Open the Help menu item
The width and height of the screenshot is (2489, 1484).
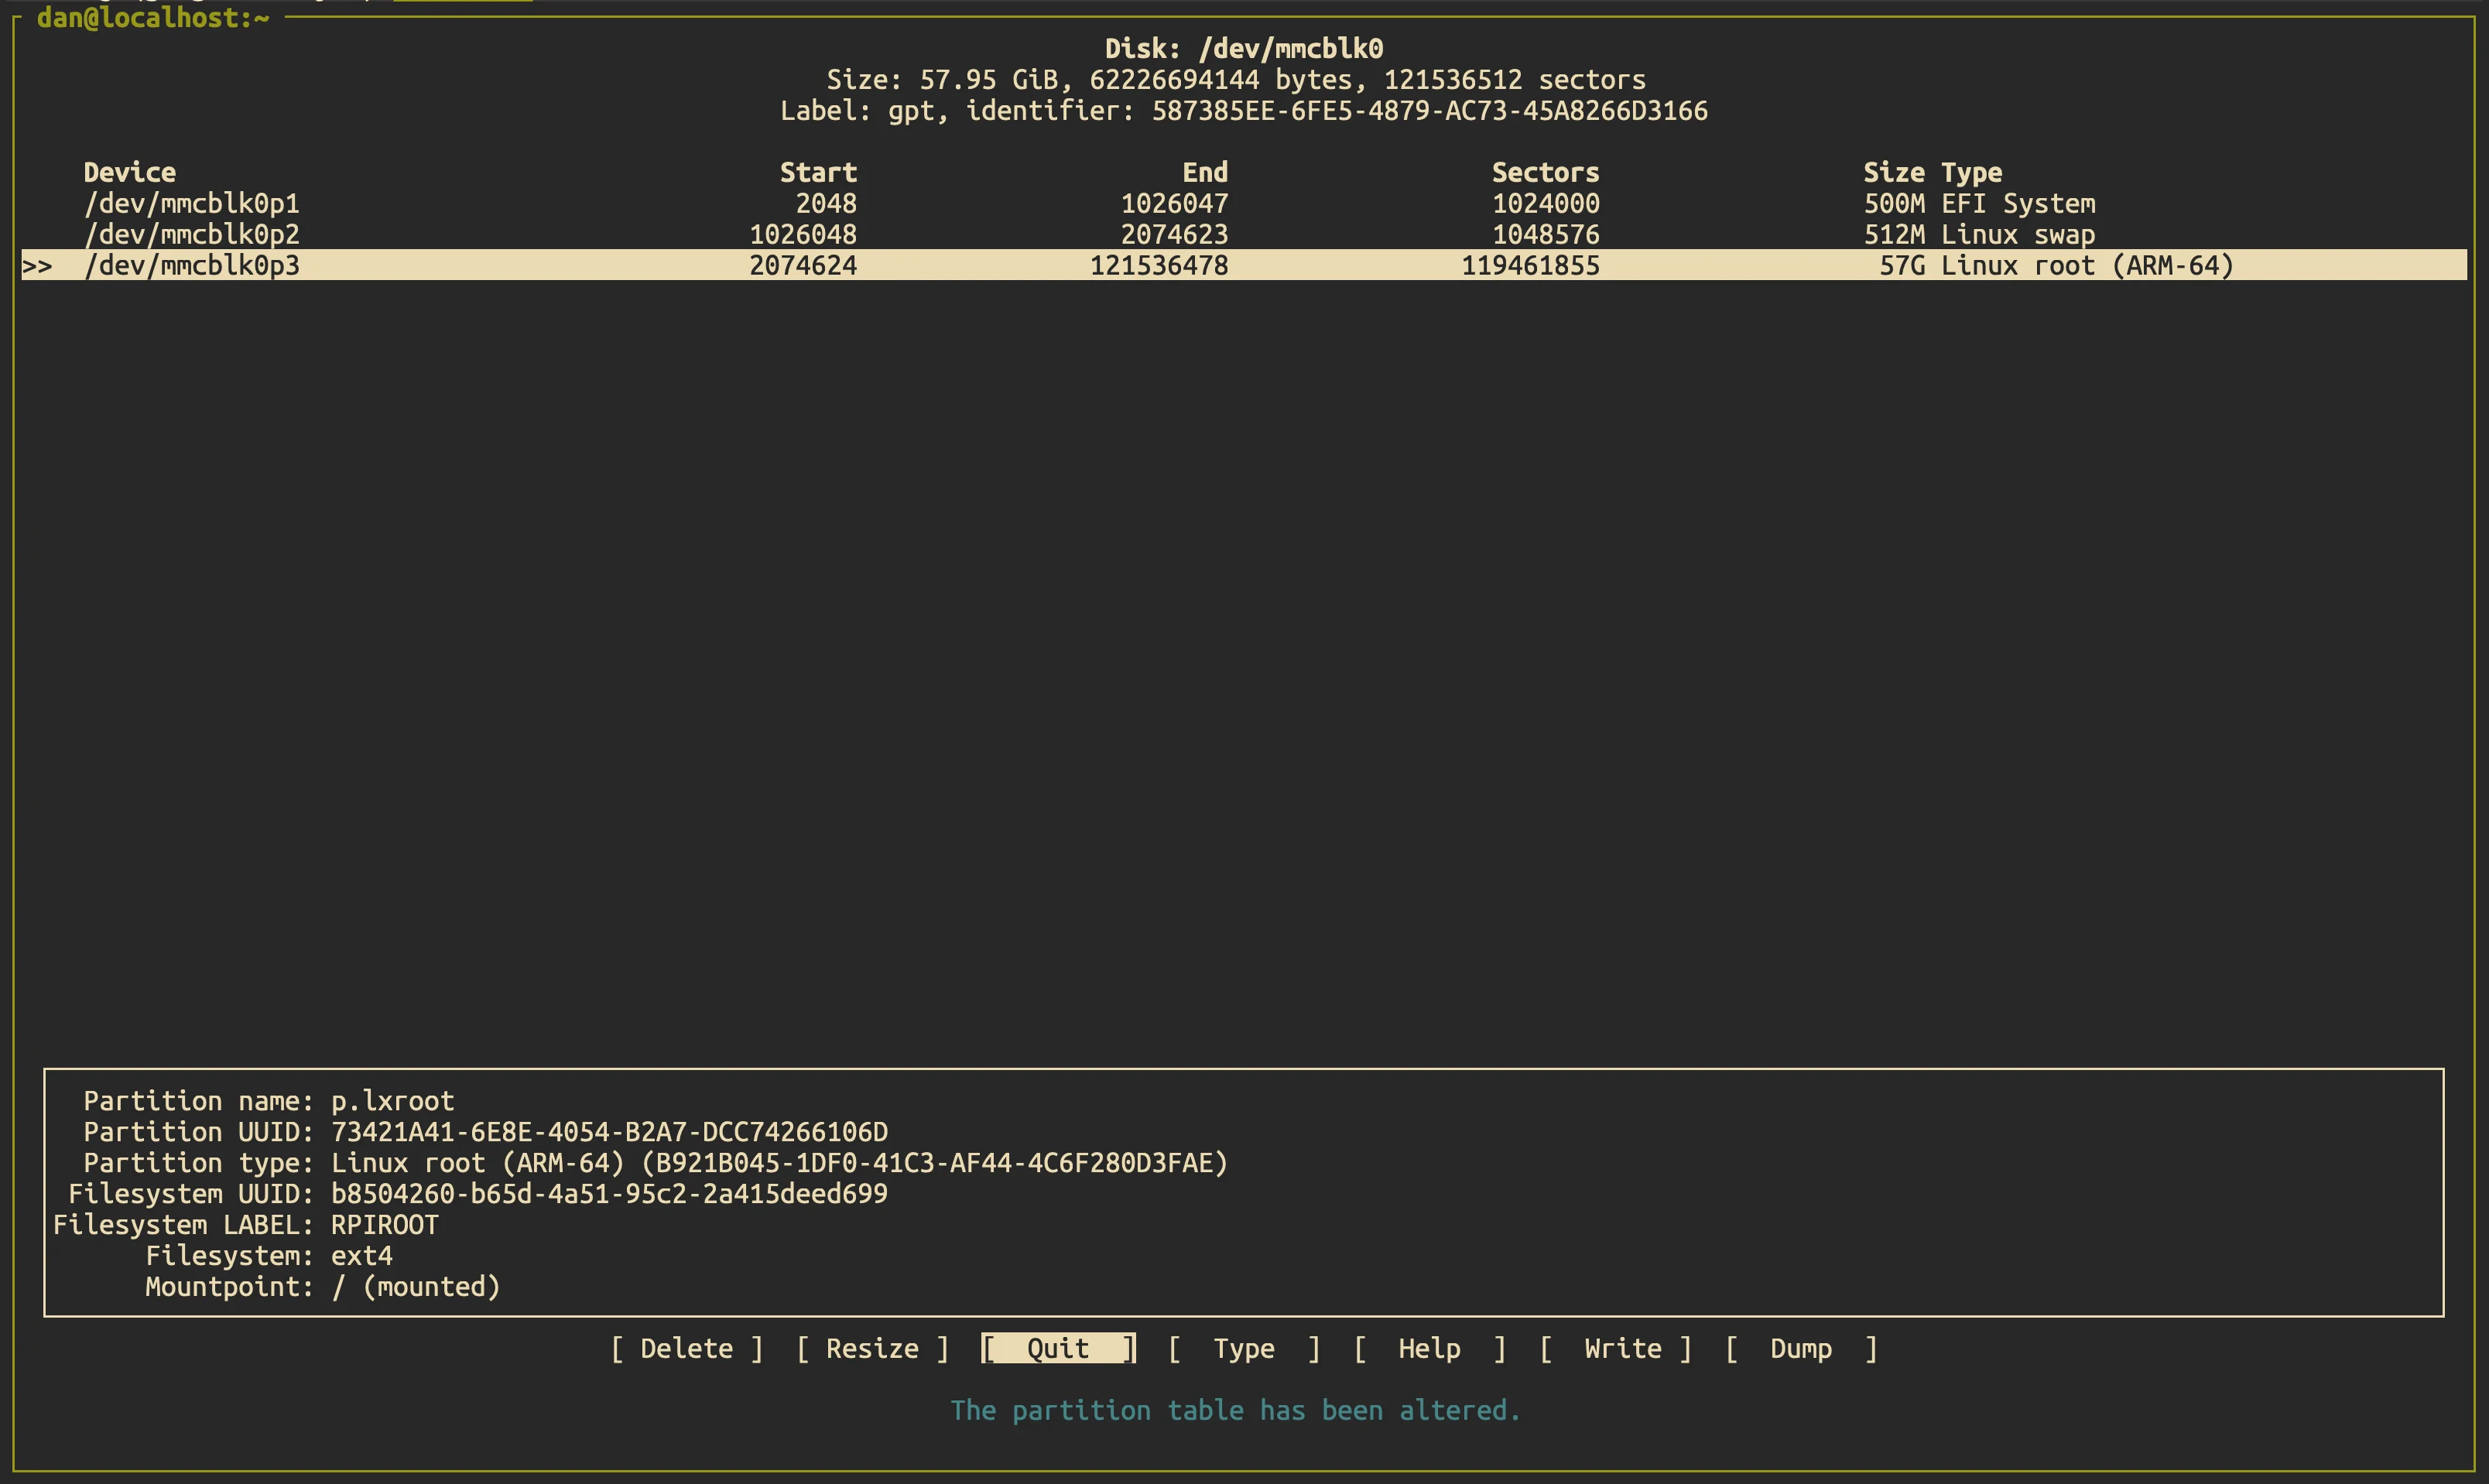tap(1428, 1348)
